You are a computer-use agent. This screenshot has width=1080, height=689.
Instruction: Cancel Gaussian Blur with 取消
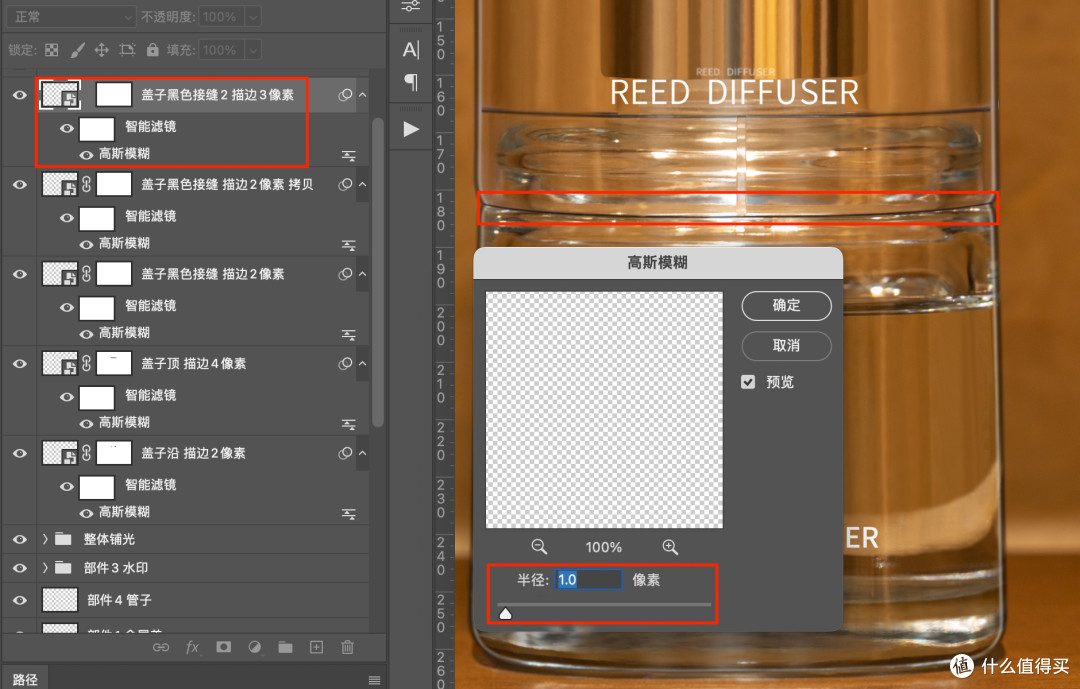(787, 346)
